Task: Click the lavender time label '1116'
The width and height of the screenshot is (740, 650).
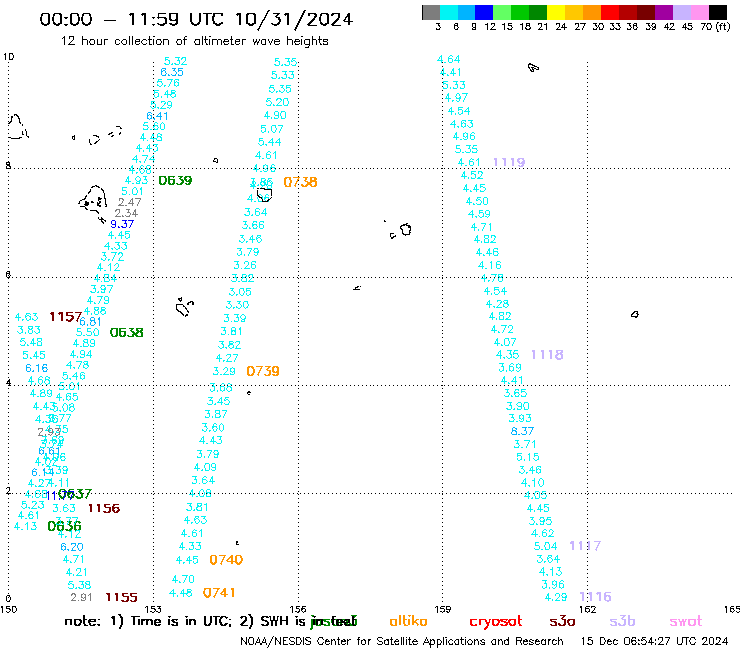Action: pos(595,597)
